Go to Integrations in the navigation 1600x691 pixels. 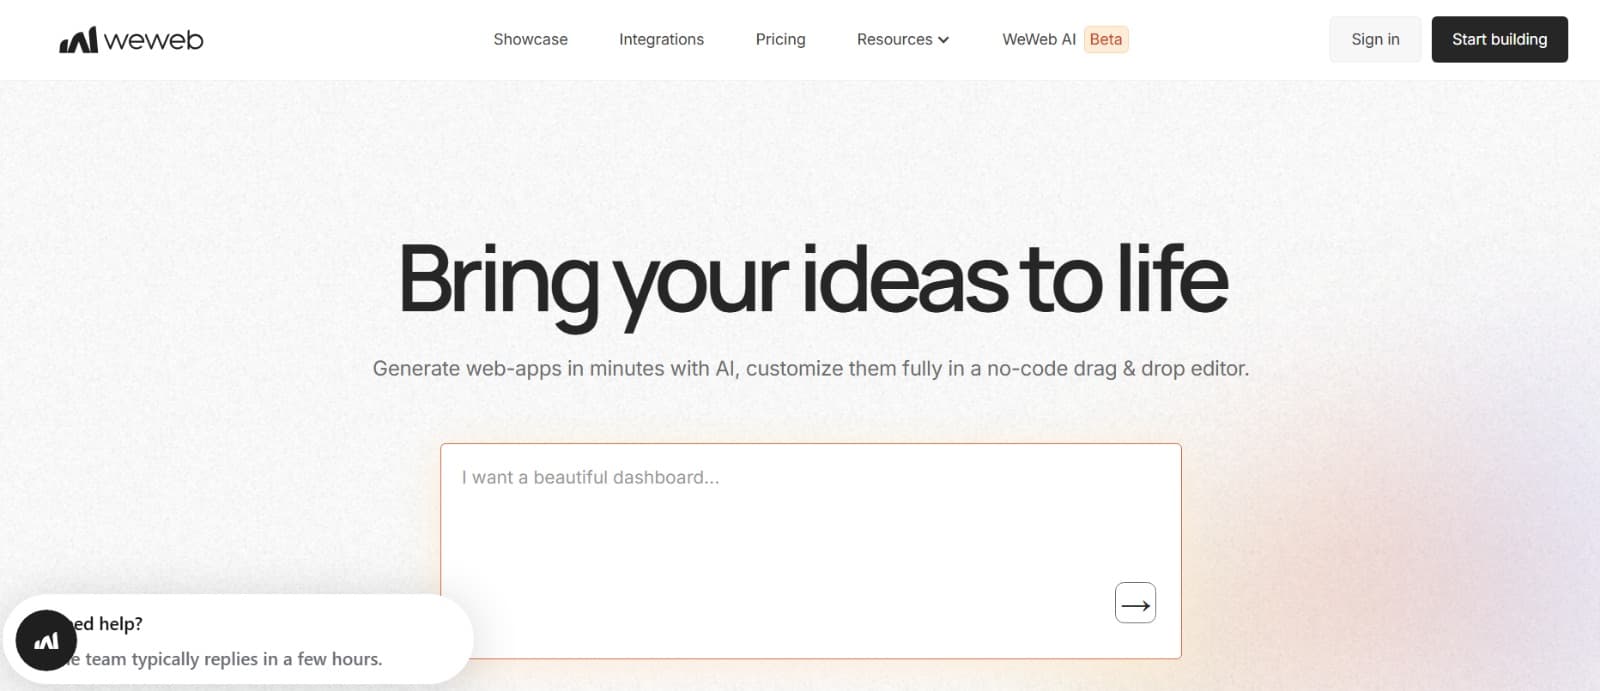[661, 40]
